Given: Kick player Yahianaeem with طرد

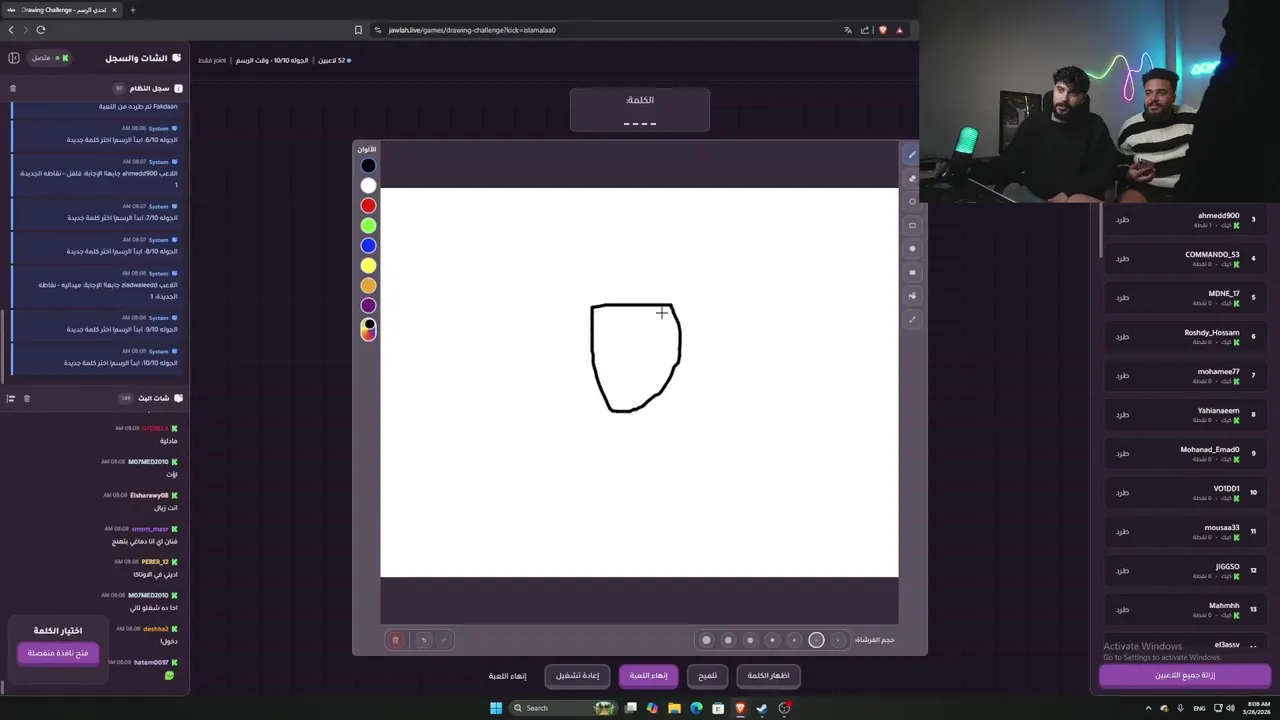Looking at the screenshot, I should click(1122, 415).
